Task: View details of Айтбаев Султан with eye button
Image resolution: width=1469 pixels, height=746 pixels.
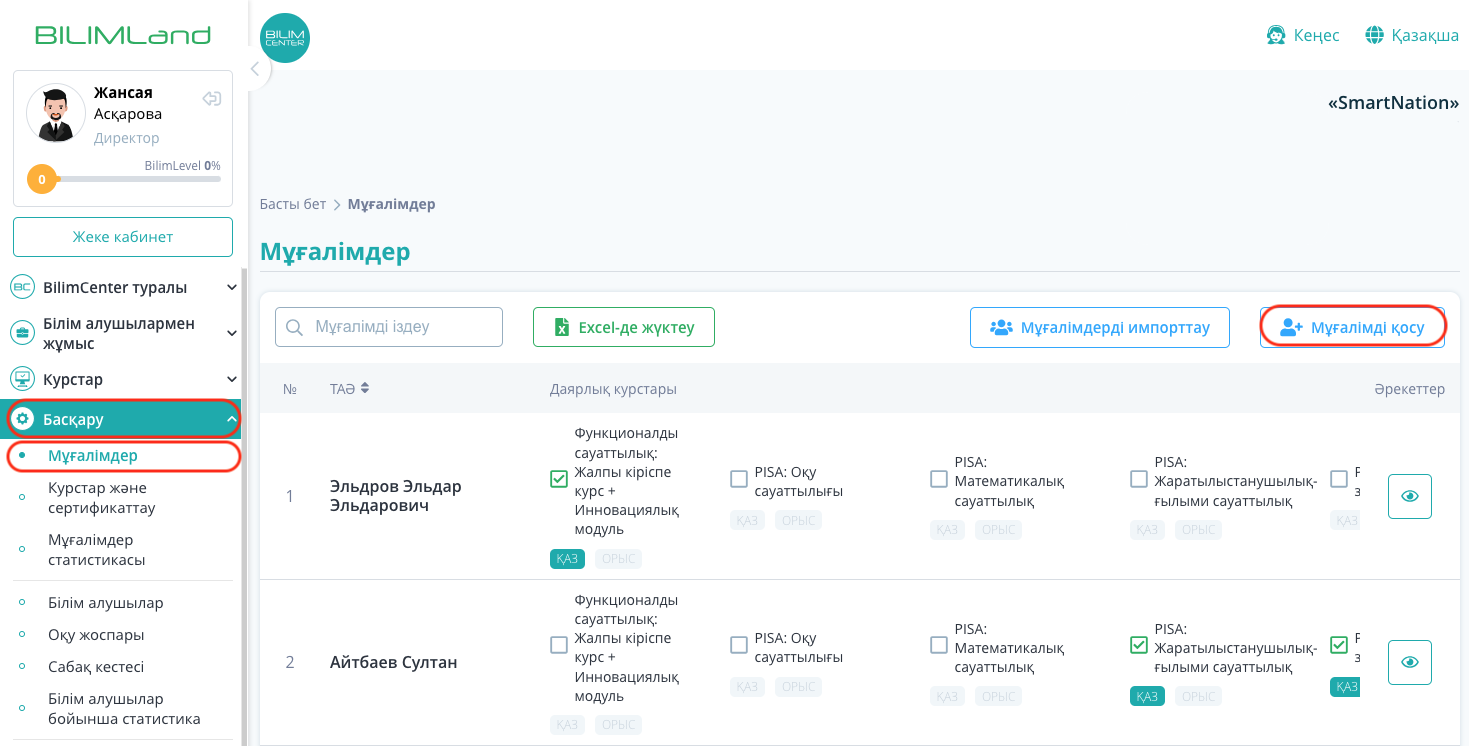Action: point(1410,662)
